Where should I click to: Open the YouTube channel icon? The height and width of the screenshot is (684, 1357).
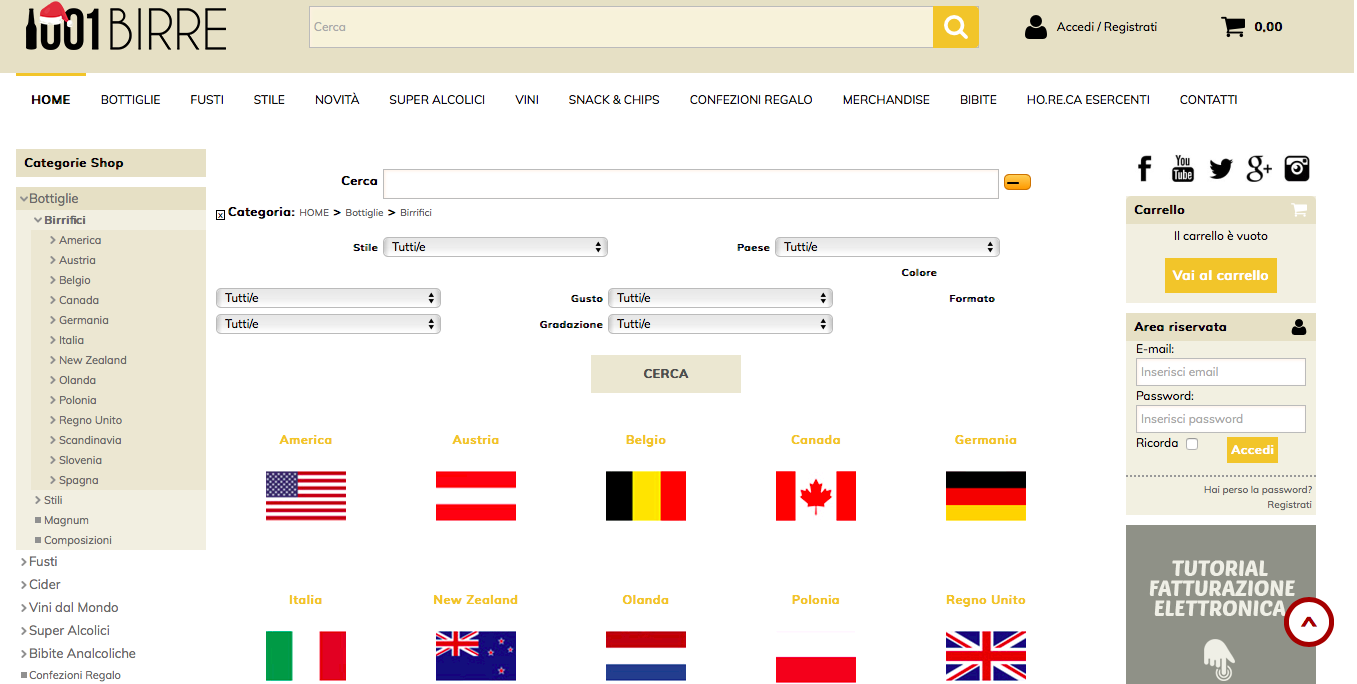1183,168
